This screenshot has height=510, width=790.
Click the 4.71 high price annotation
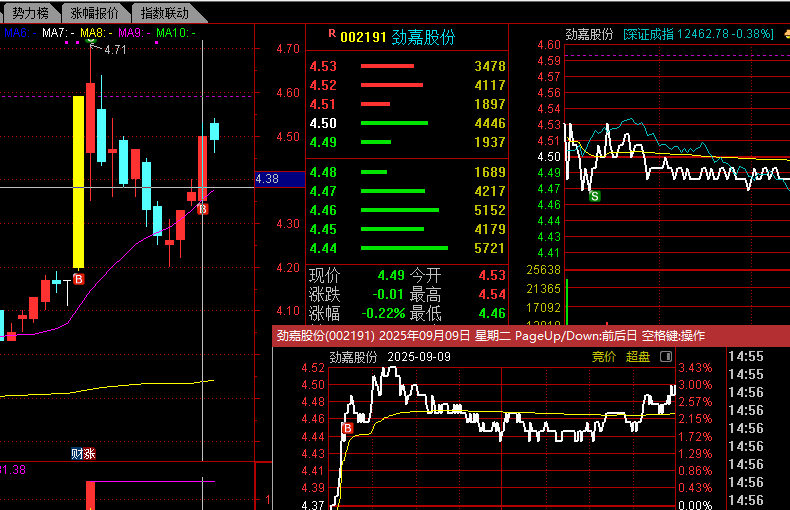pos(115,49)
